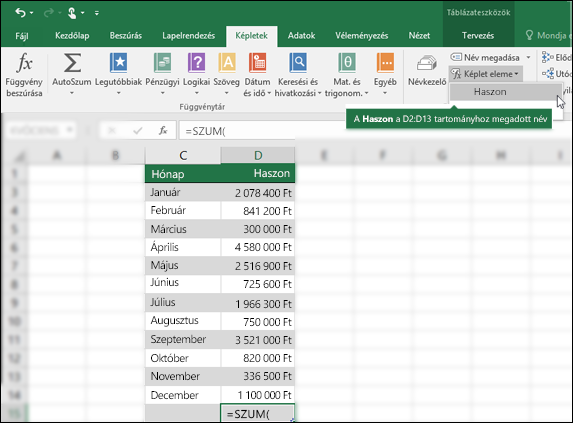Open the Pénzügyi functions icon
This screenshot has width=573, height=423.
162,63
